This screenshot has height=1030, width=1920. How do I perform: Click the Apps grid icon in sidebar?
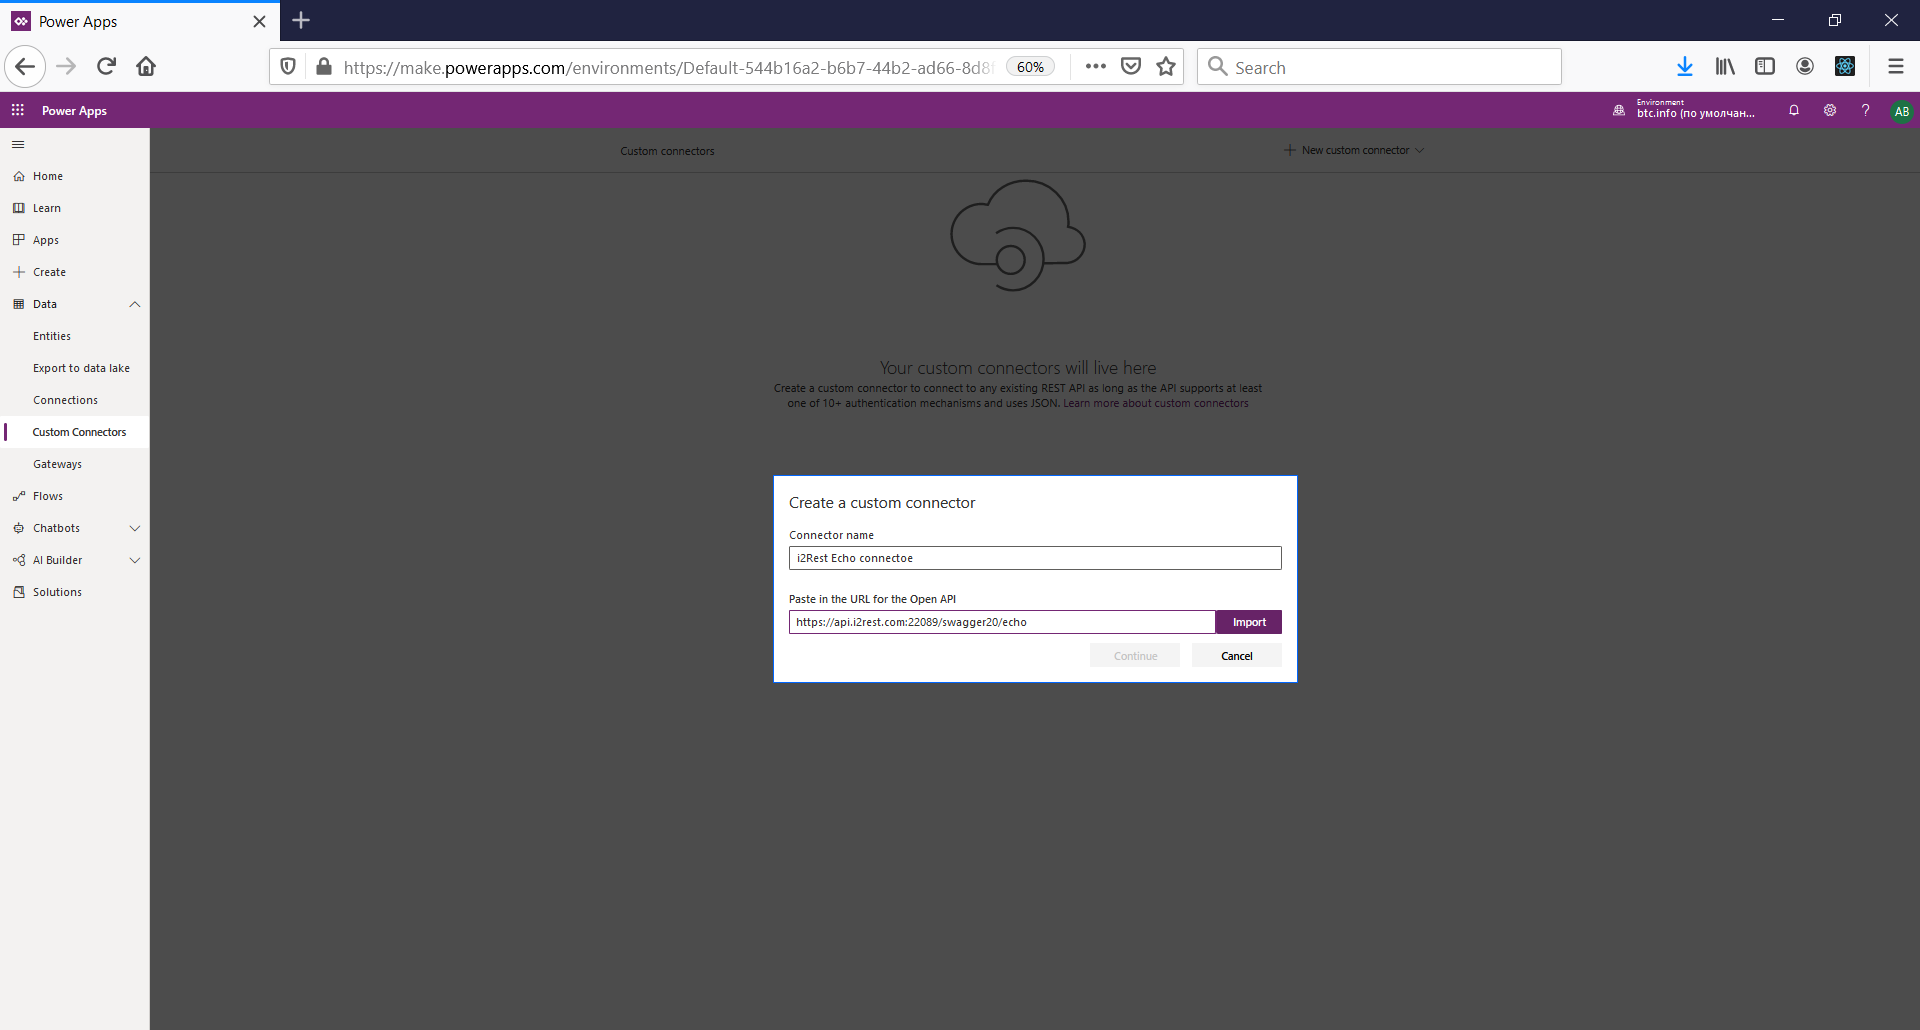click(19, 240)
